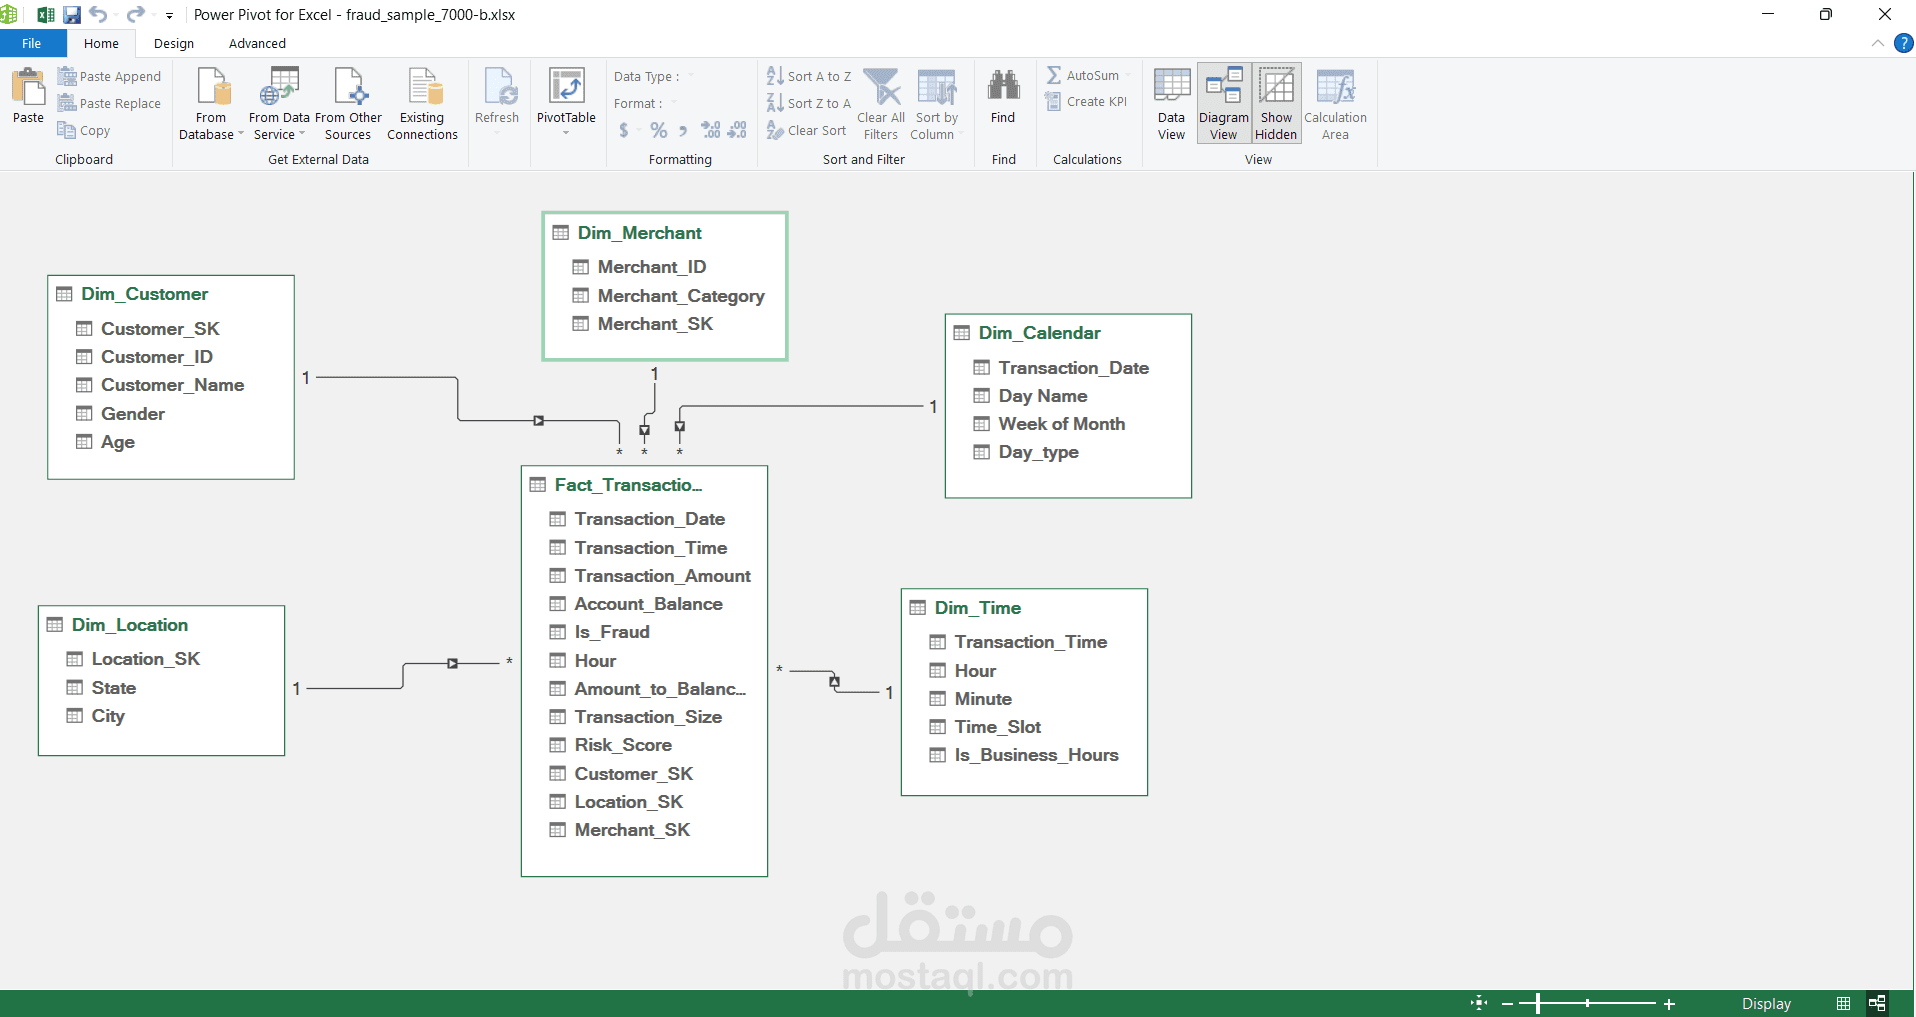Image resolution: width=1916 pixels, height=1017 pixels.
Task: Switch to diagram view status bar icon
Action: pos(1877,1003)
